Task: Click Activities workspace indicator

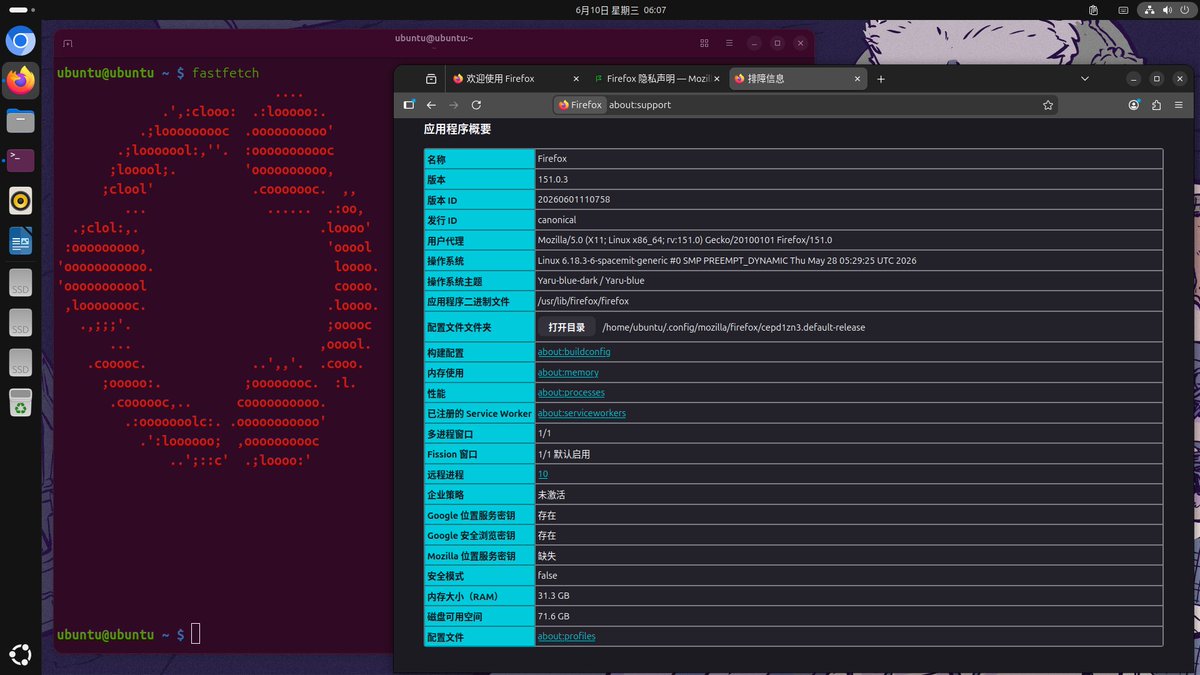Action: (19, 10)
